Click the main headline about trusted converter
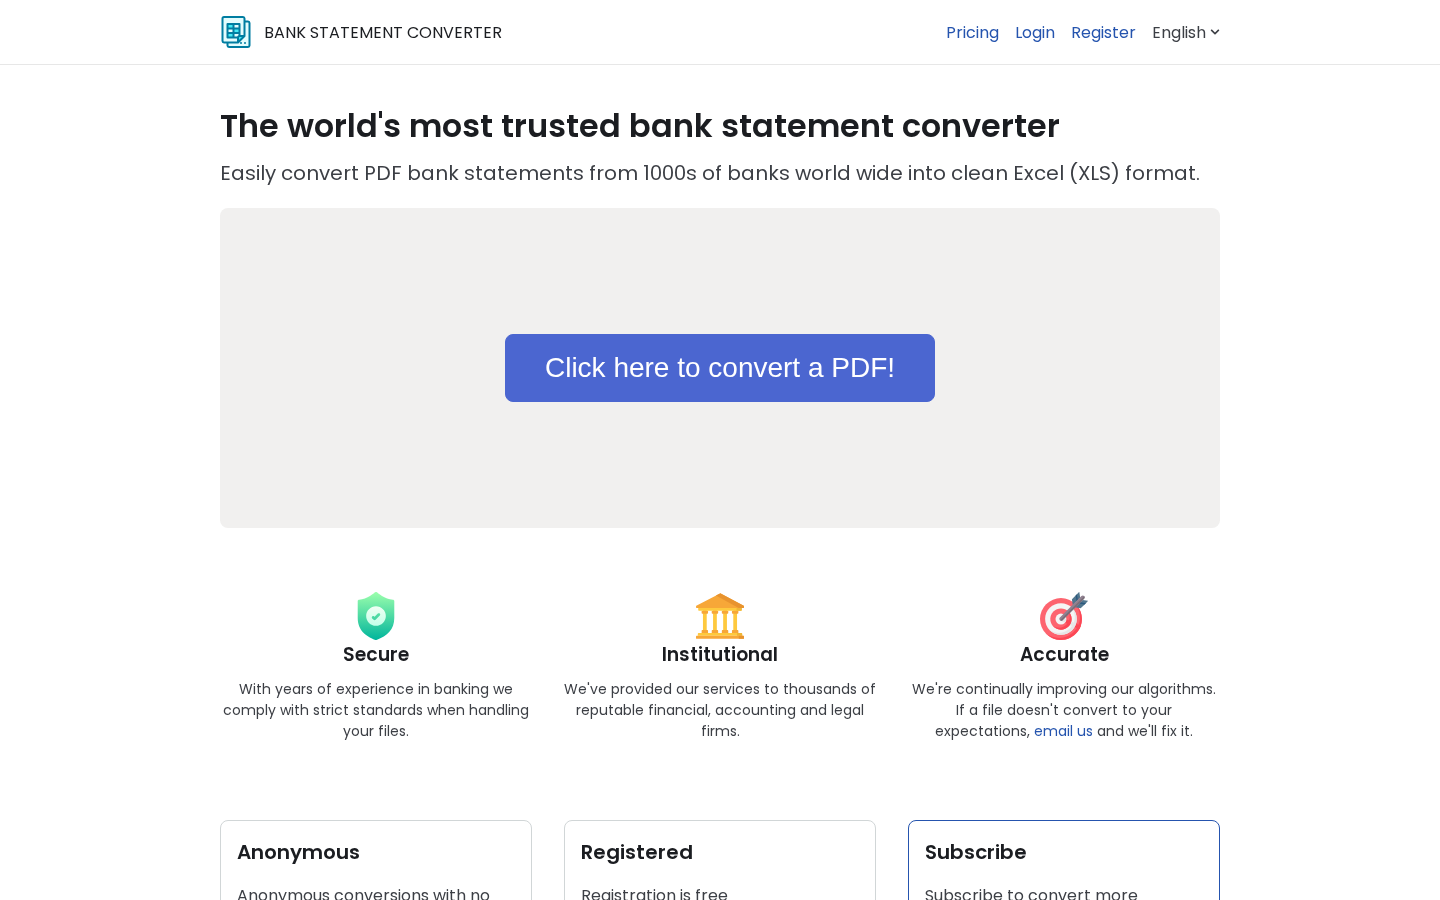This screenshot has width=1440, height=900. (640, 126)
